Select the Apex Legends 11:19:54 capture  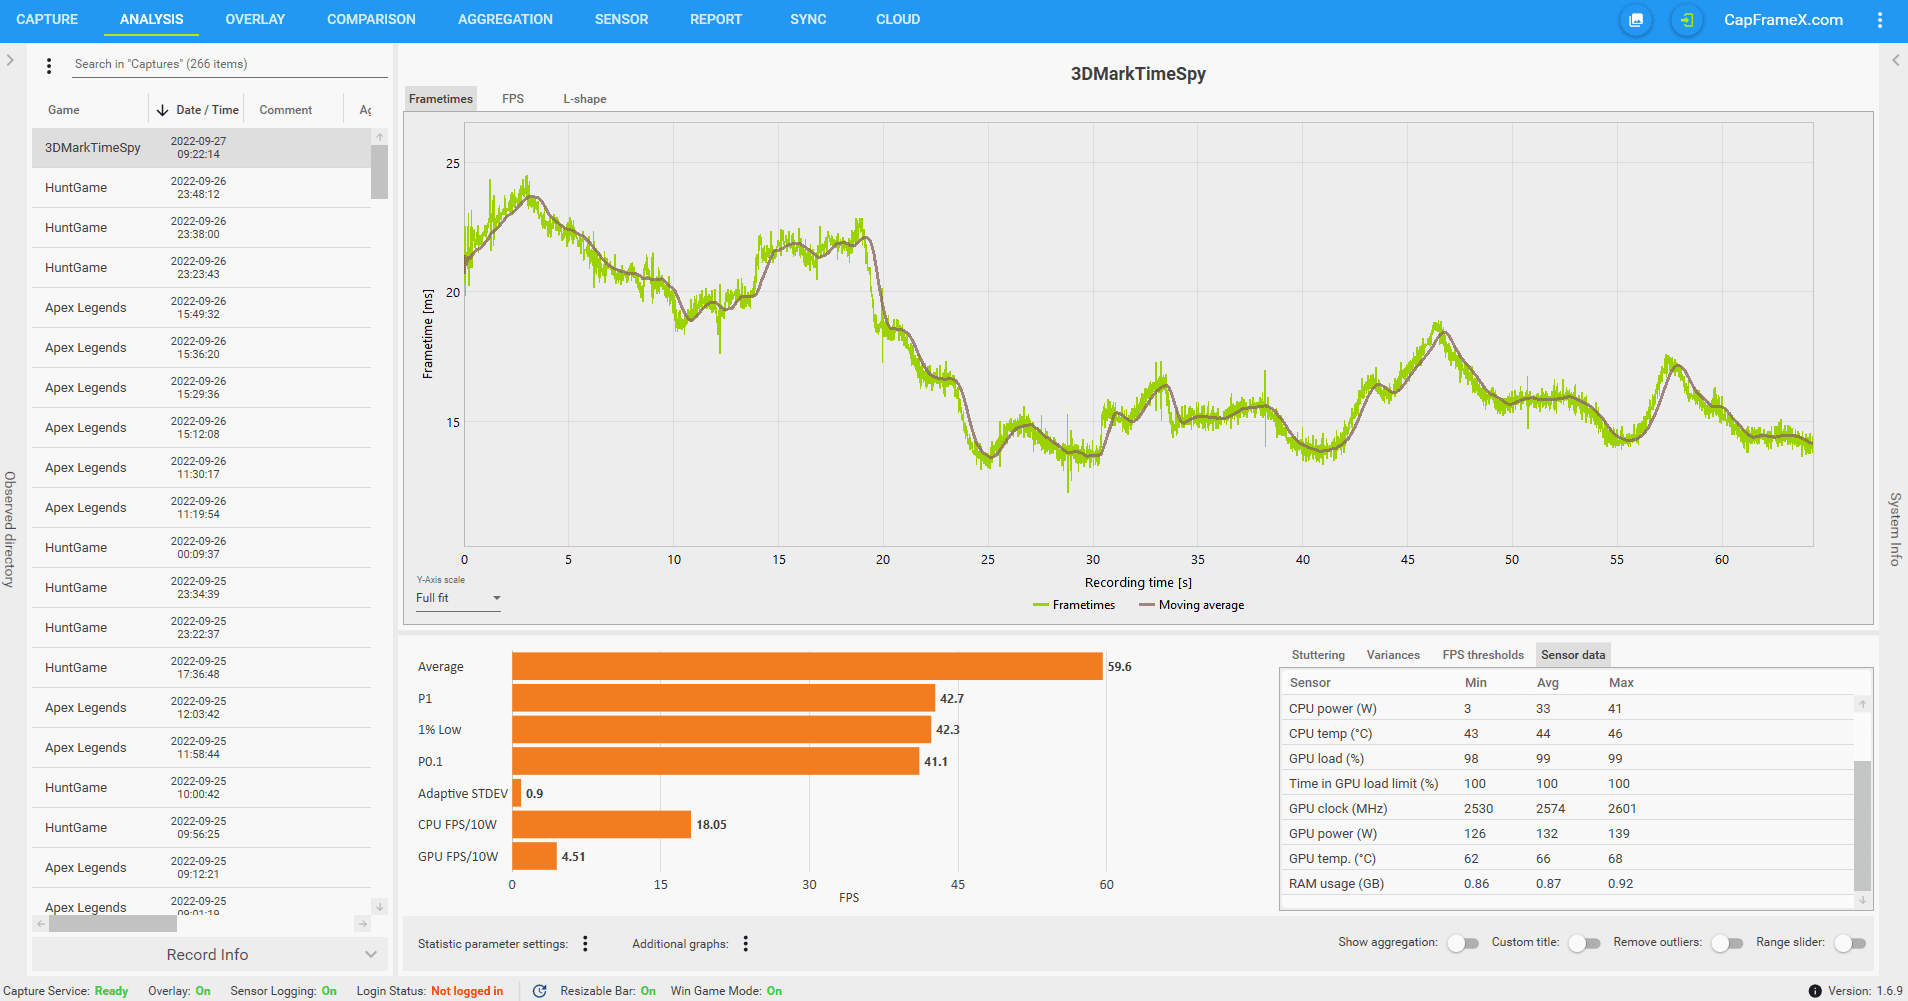pyautogui.click(x=201, y=508)
